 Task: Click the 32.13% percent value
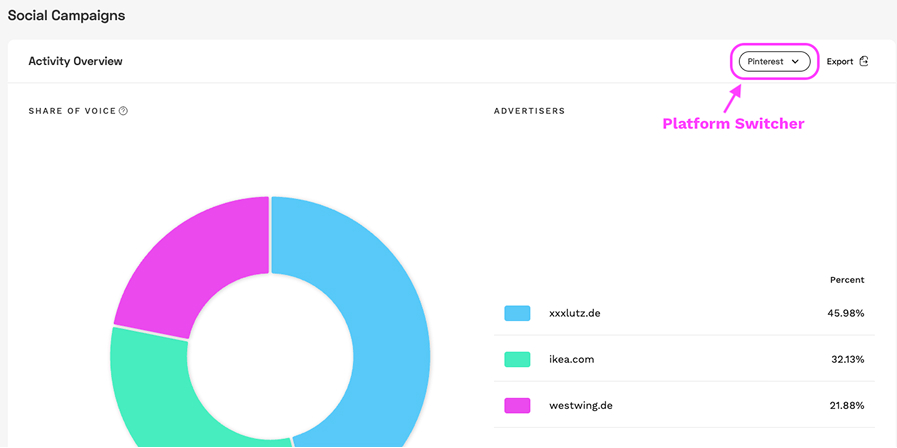pyautogui.click(x=848, y=360)
